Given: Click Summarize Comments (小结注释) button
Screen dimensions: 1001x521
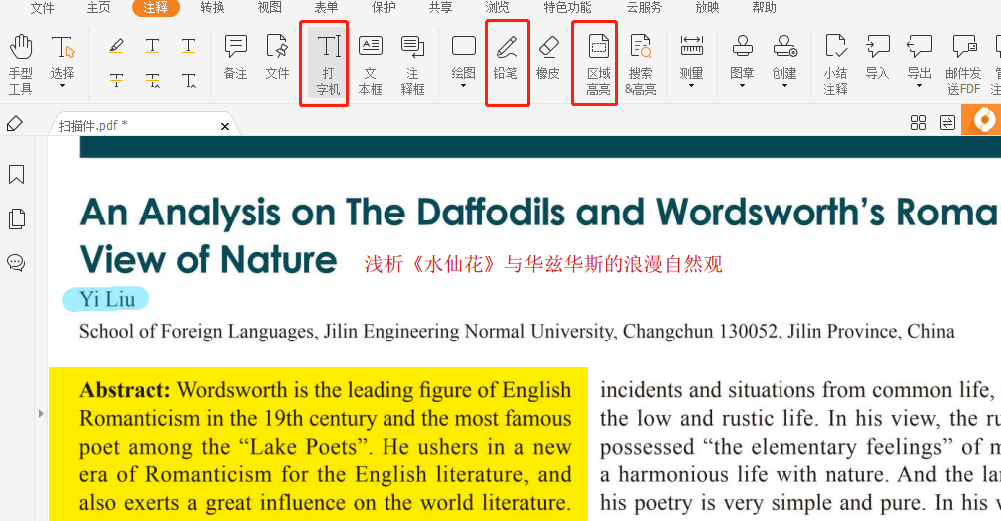Looking at the screenshot, I should tap(835, 64).
